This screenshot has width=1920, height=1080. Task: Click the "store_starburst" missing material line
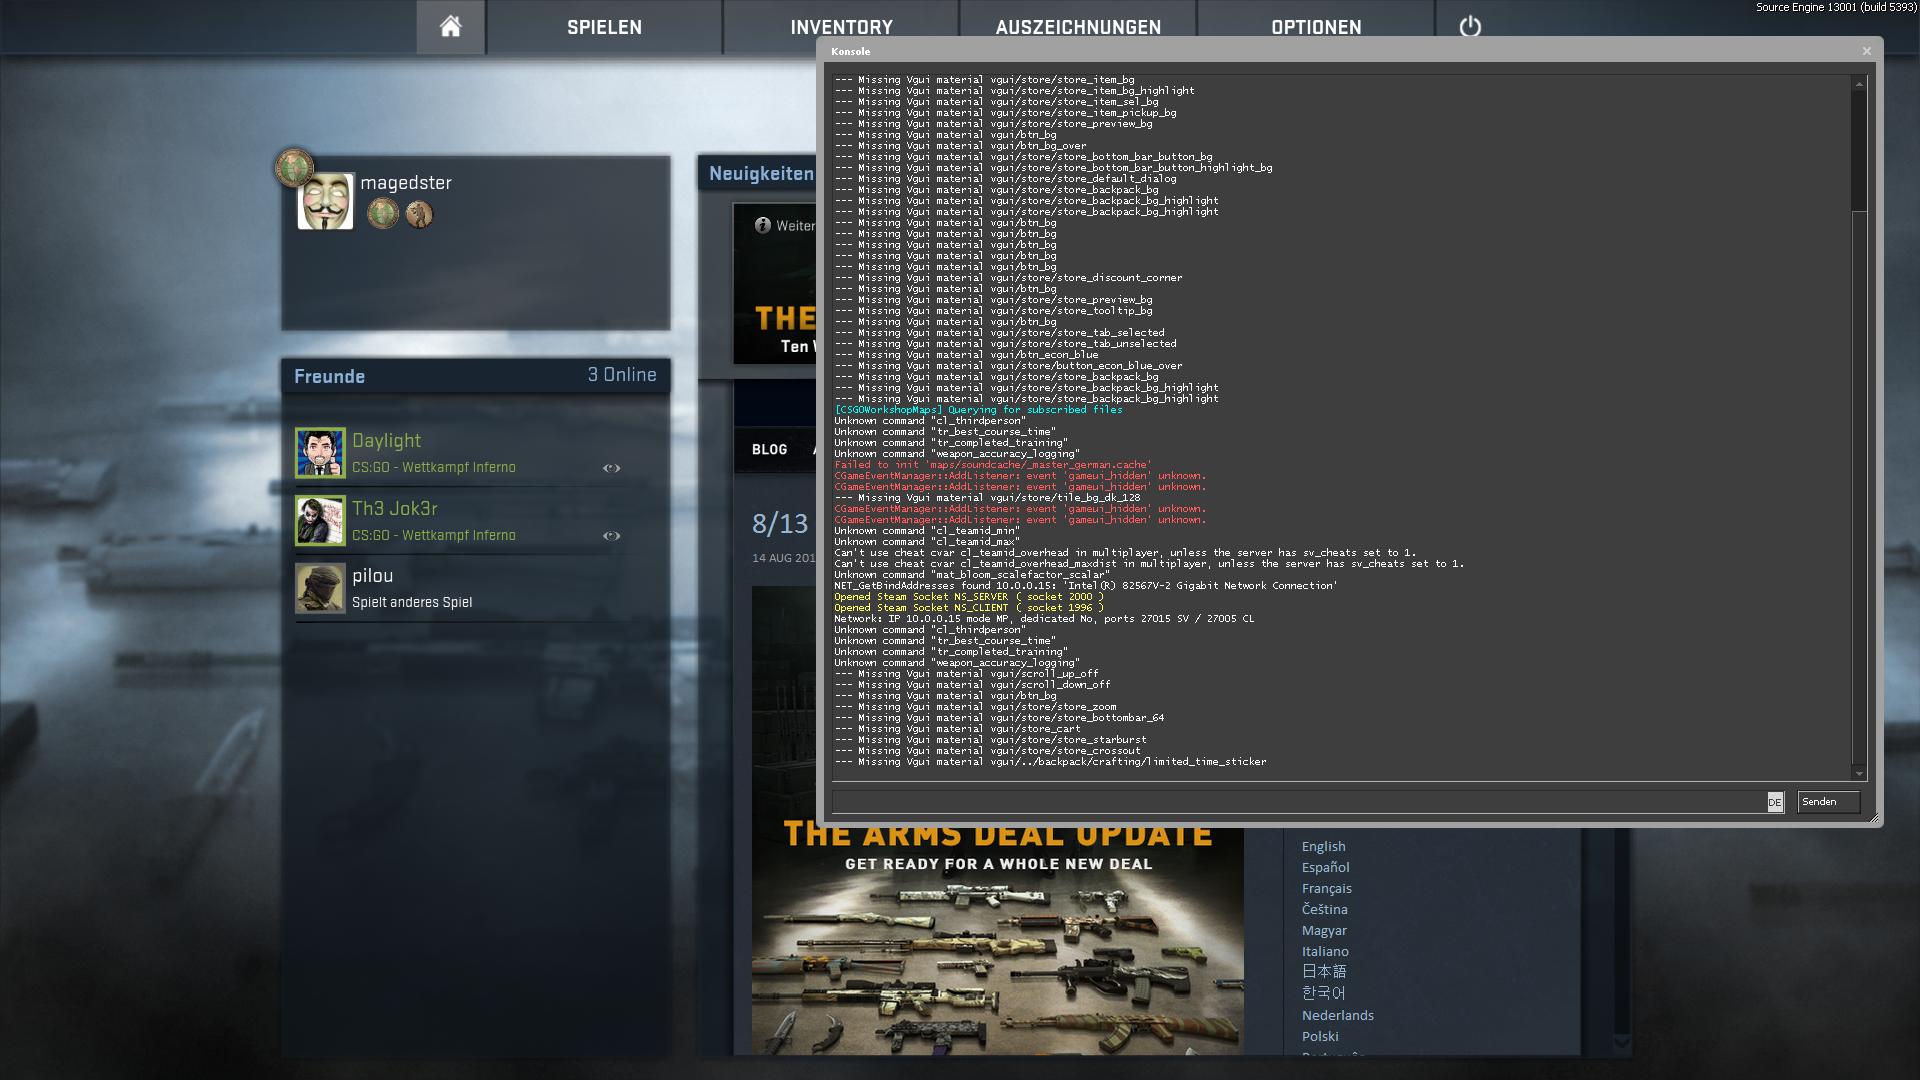[990, 740]
